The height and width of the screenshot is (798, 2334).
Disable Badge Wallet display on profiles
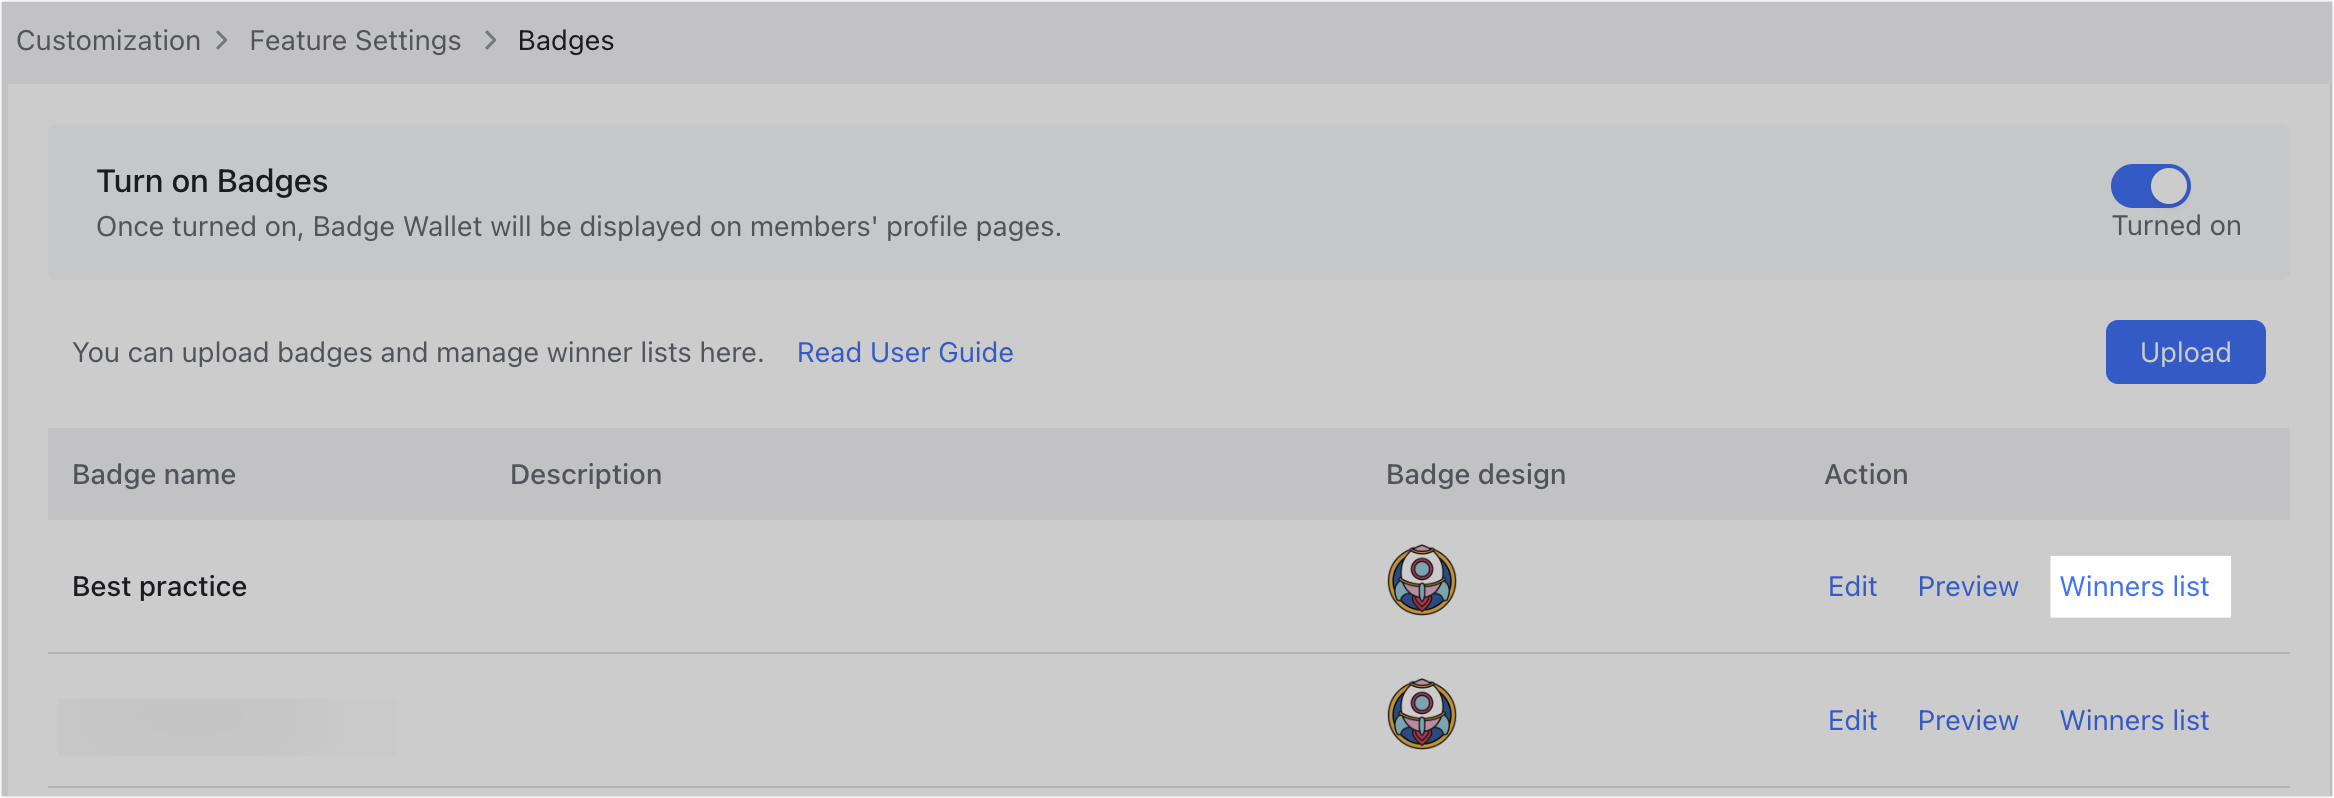click(2150, 185)
